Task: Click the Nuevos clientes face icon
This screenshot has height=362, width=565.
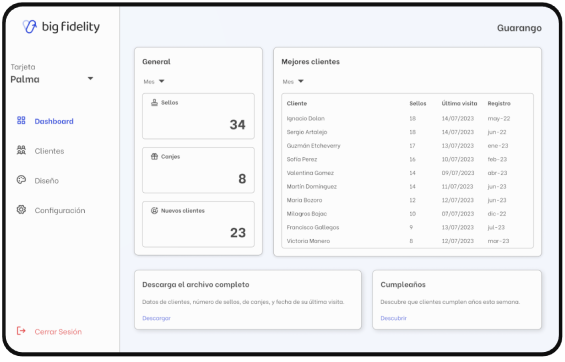Action: coord(154,211)
